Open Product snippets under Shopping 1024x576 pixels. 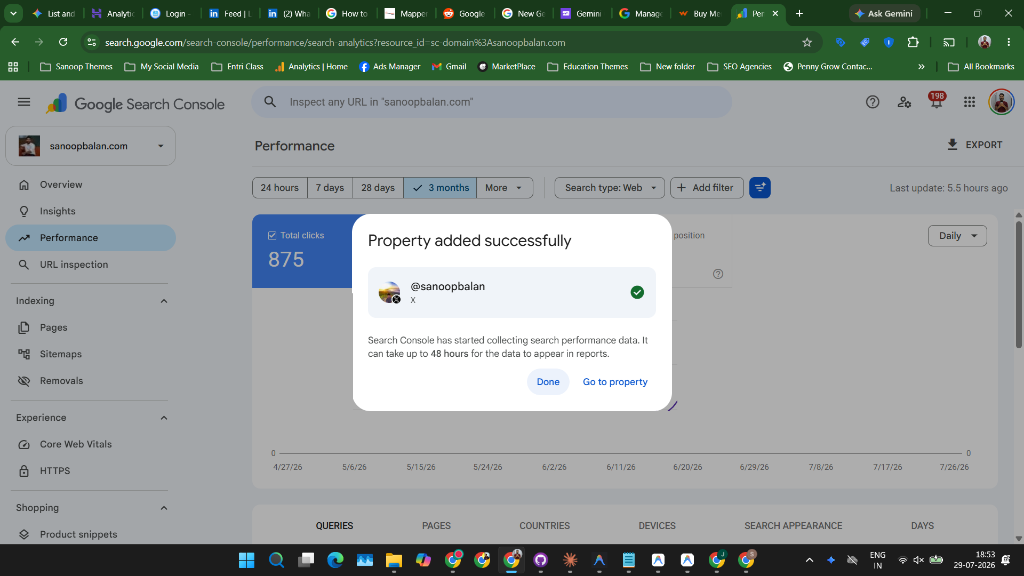(90, 534)
